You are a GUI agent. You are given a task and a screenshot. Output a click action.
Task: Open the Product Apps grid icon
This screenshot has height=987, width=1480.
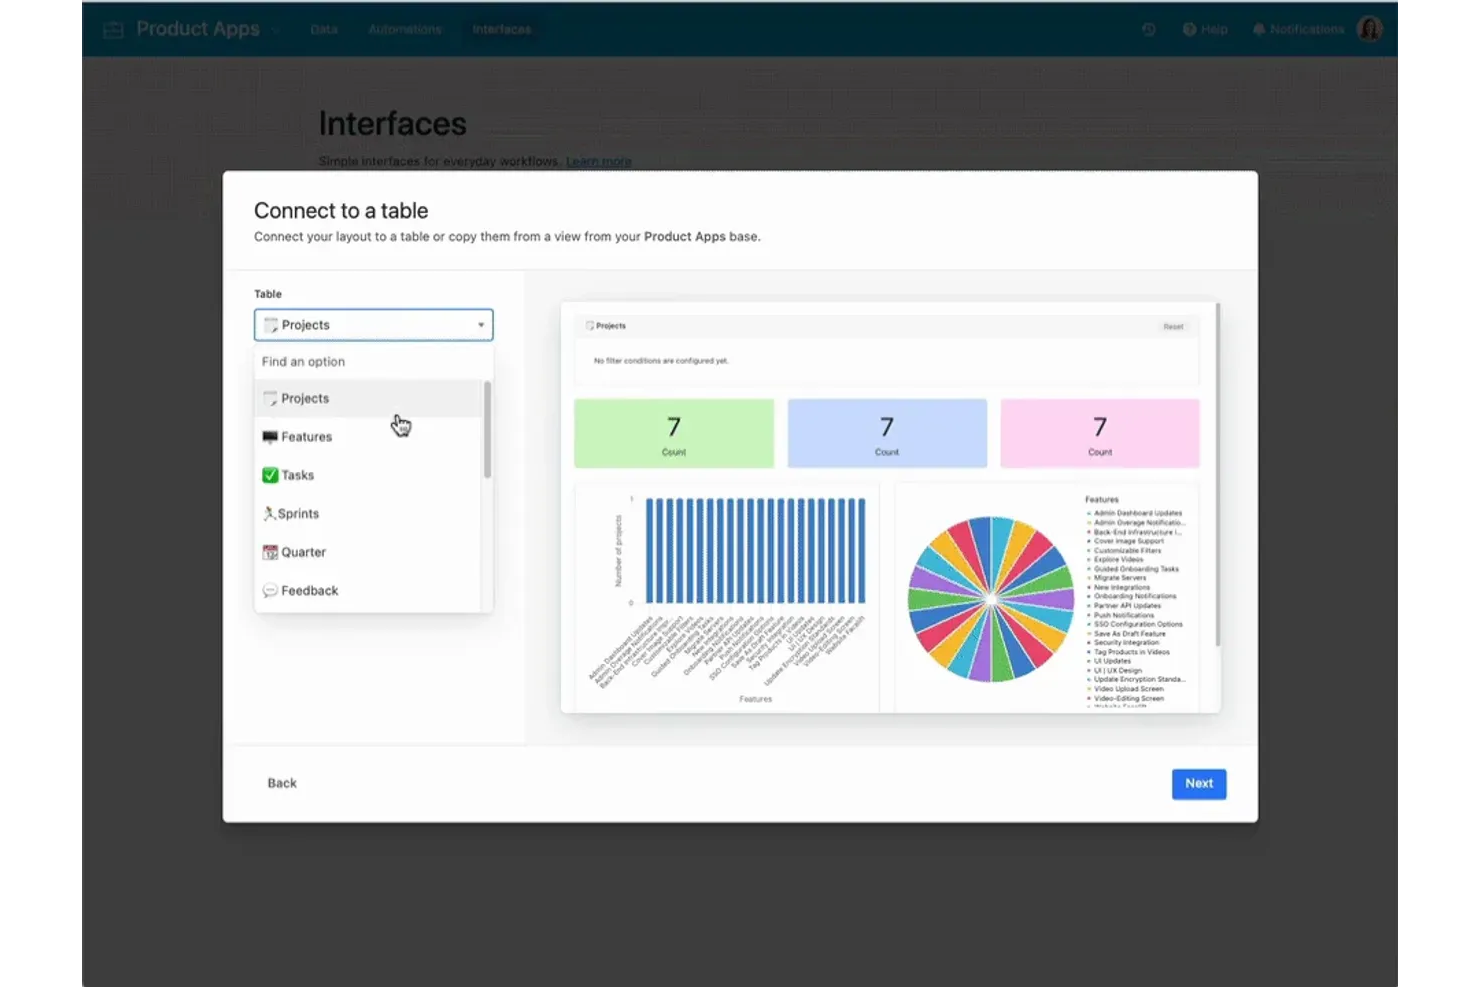point(113,29)
